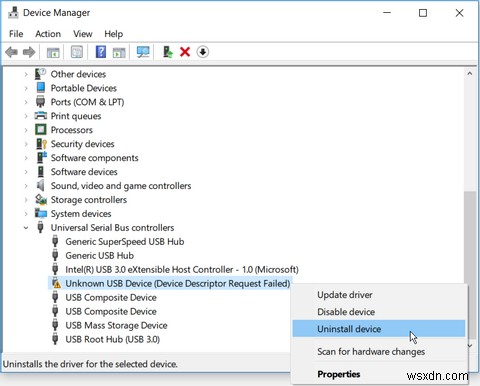Expand the Storage controllers node
Screen dimensions: 480x386
[x=26, y=200]
